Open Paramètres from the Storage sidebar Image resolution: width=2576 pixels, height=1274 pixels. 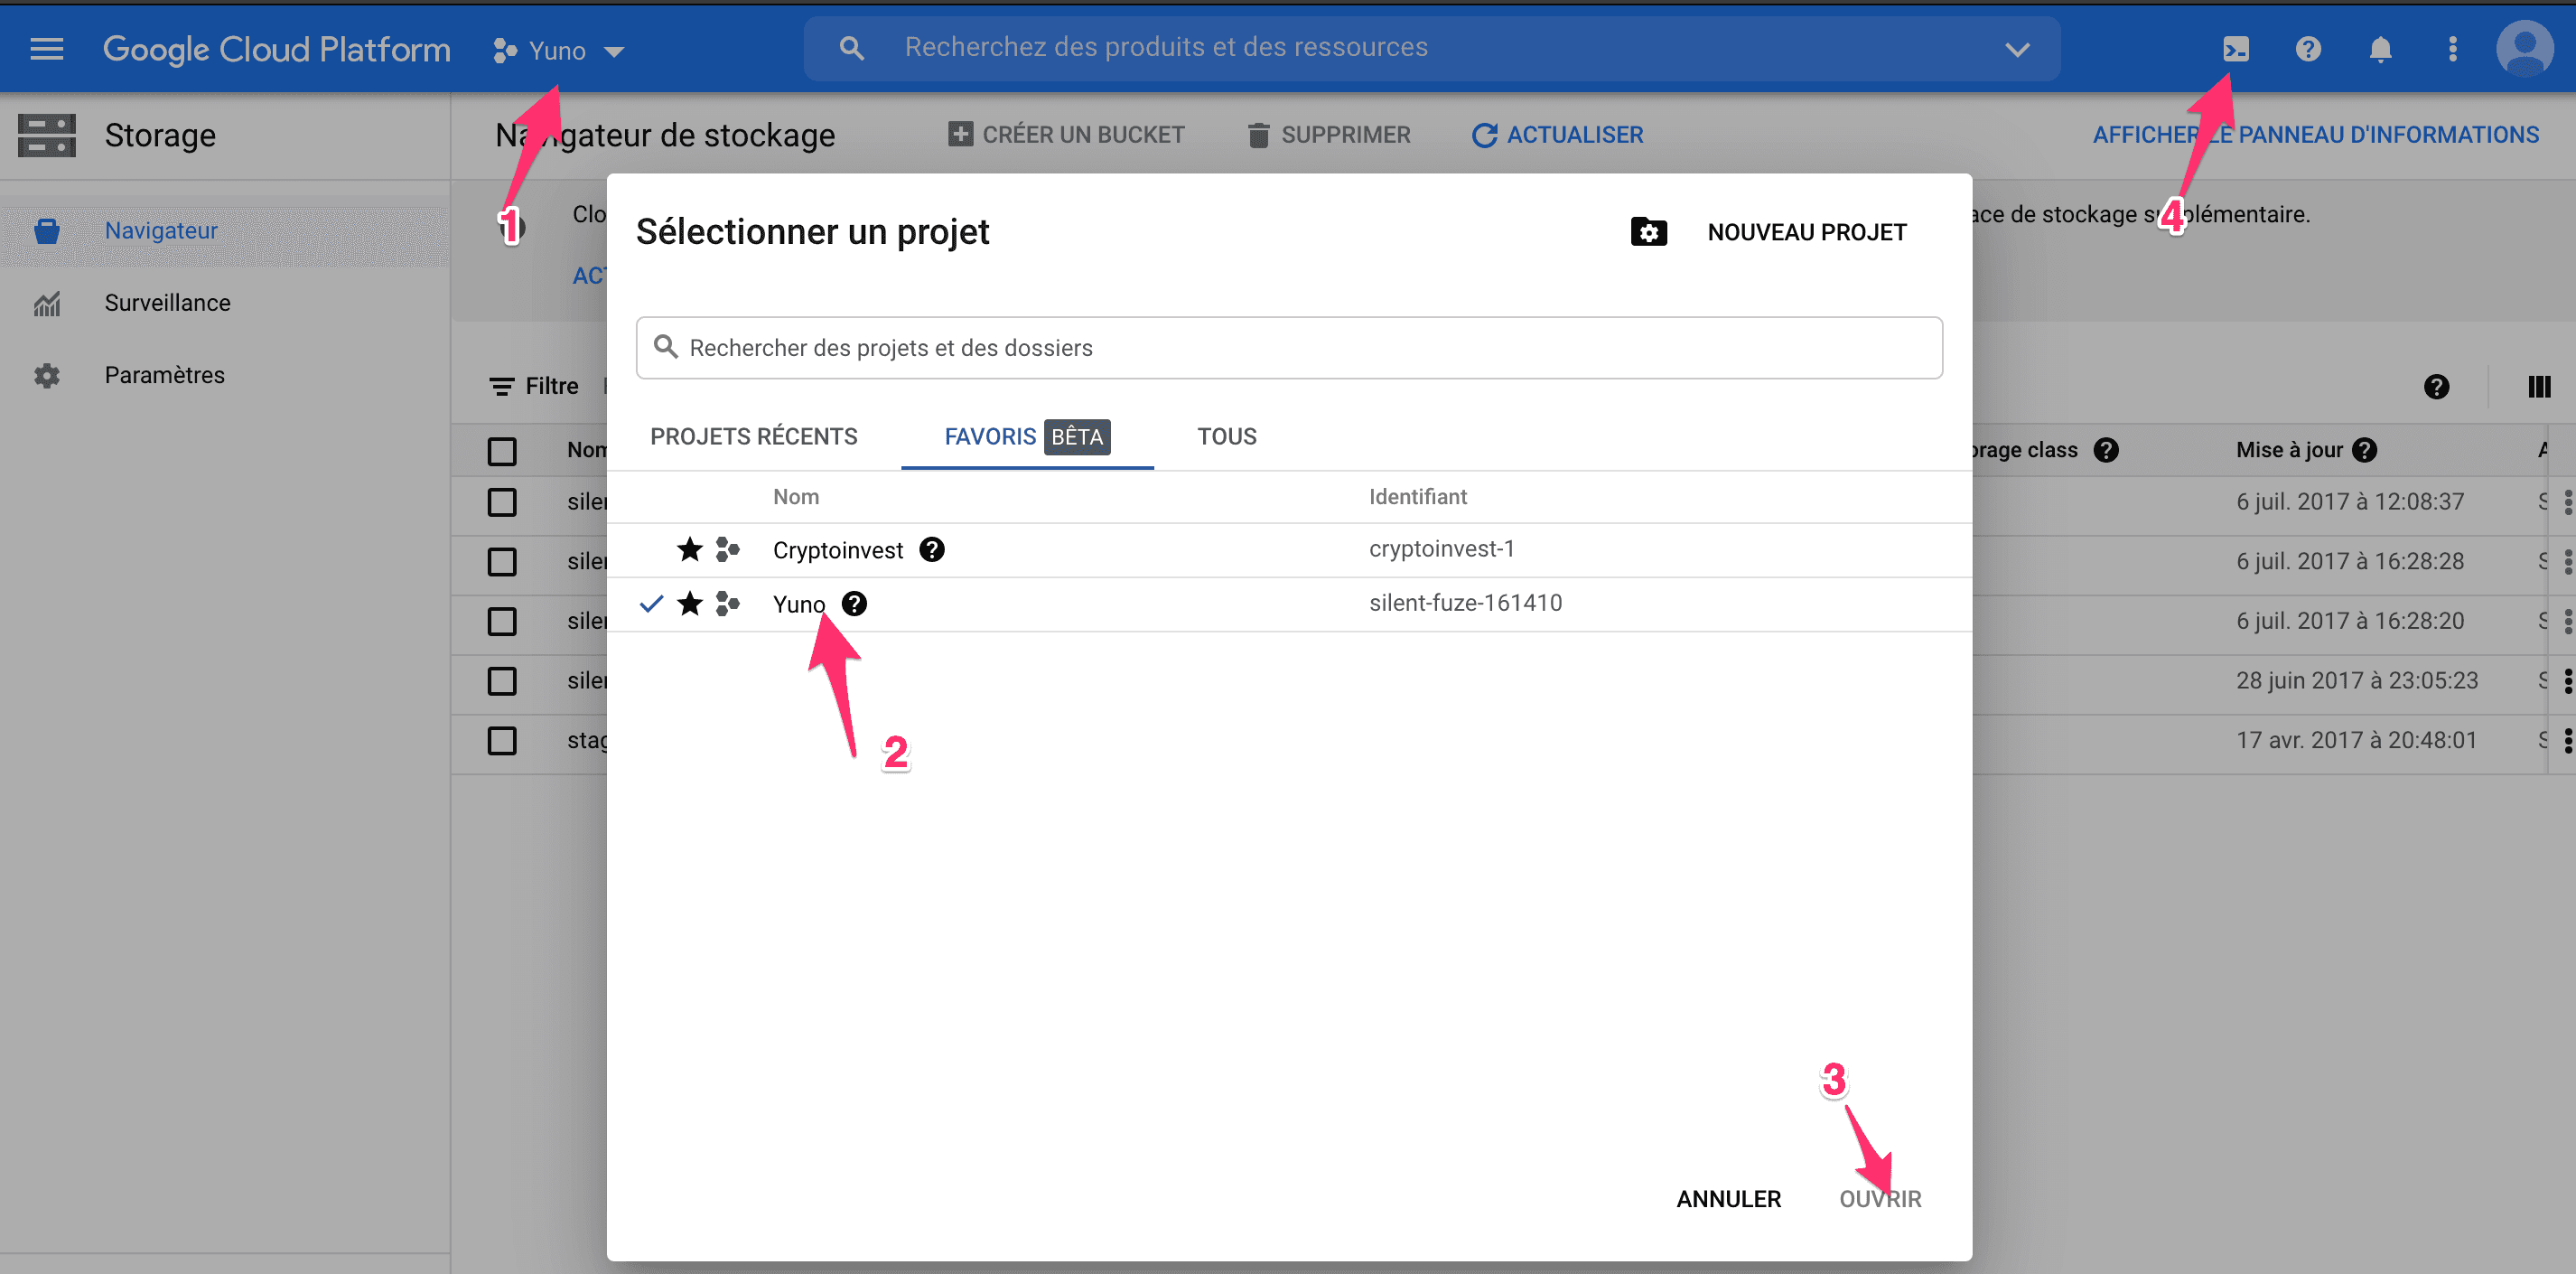[164, 375]
